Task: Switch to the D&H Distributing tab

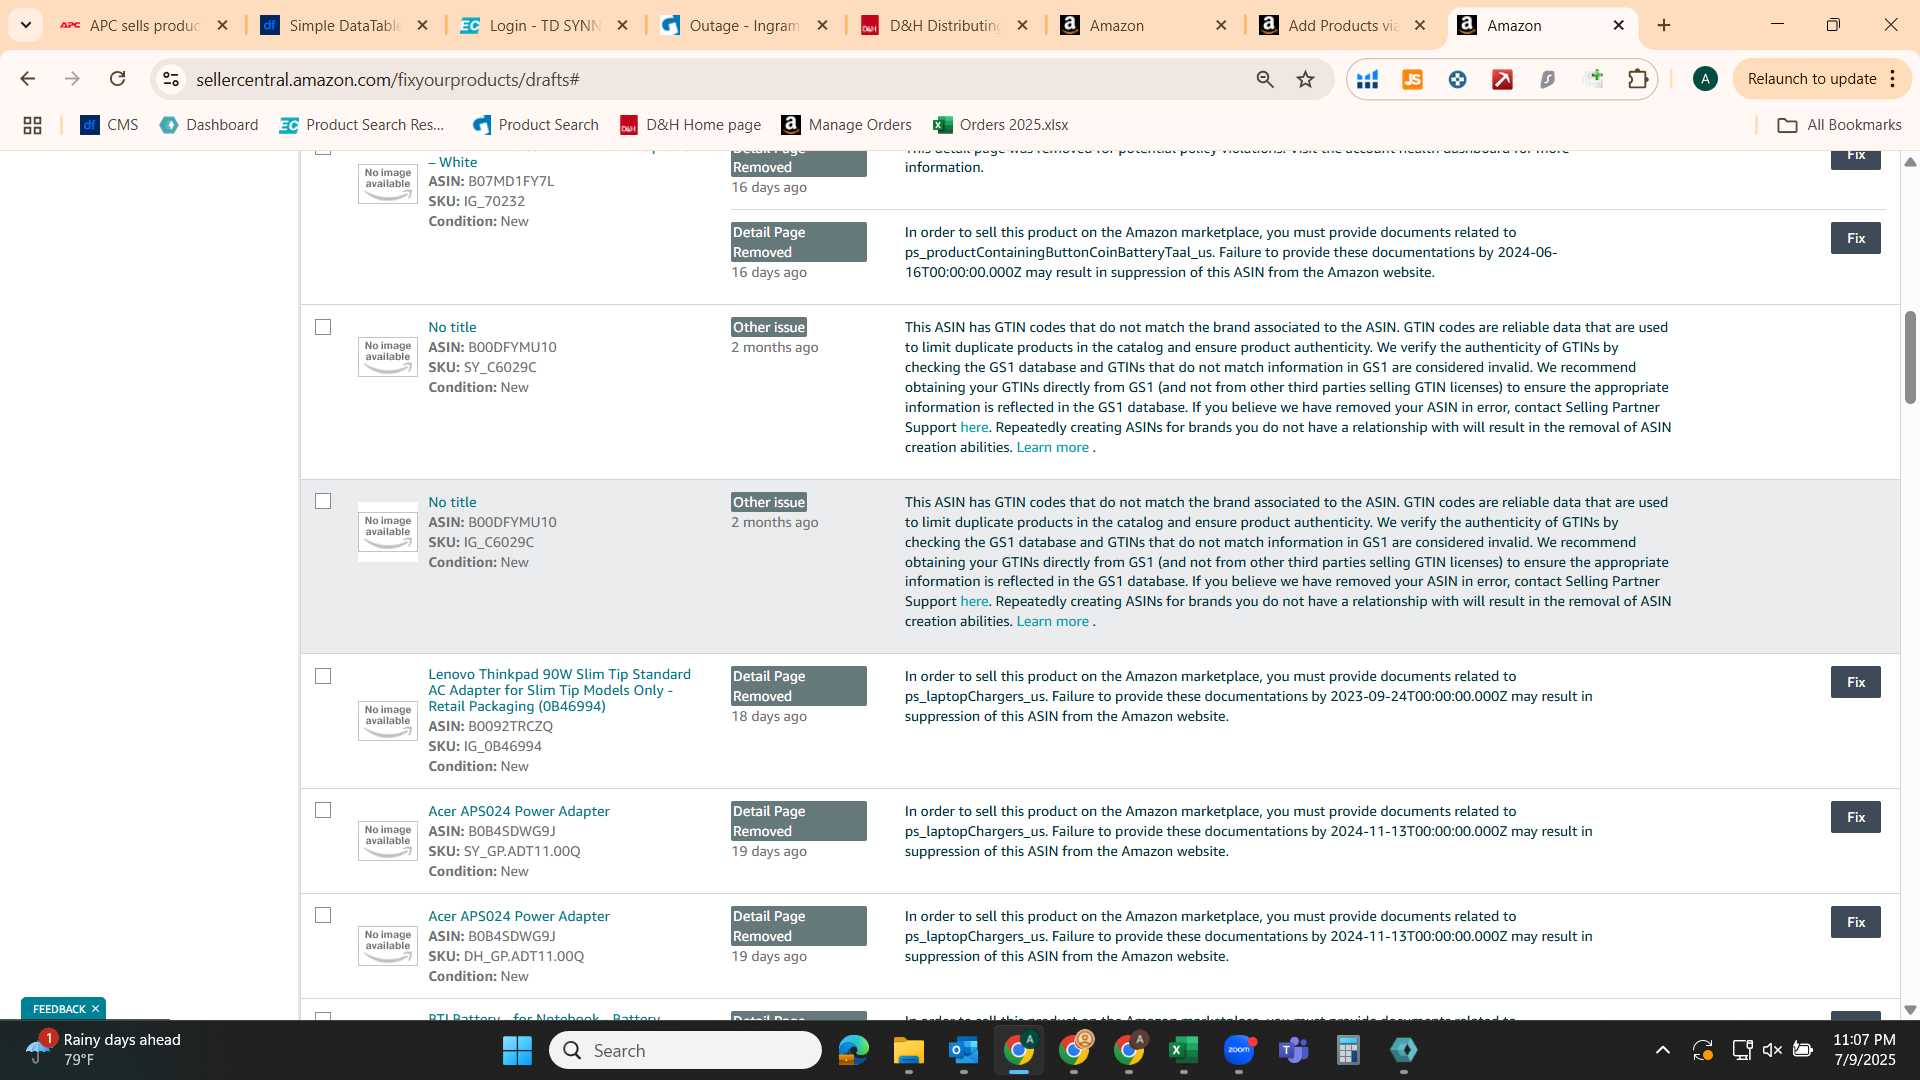Action: tap(944, 25)
